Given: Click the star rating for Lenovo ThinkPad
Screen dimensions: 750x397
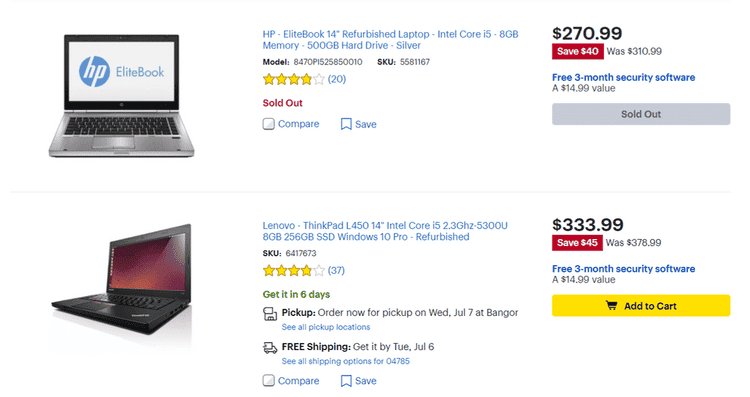Looking at the screenshot, I should click(294, 271).
